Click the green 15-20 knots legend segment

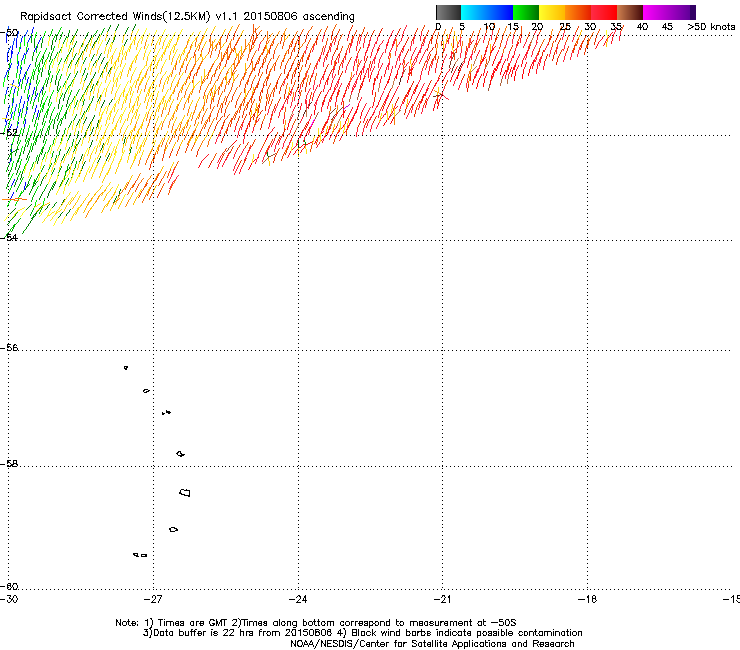526,12
